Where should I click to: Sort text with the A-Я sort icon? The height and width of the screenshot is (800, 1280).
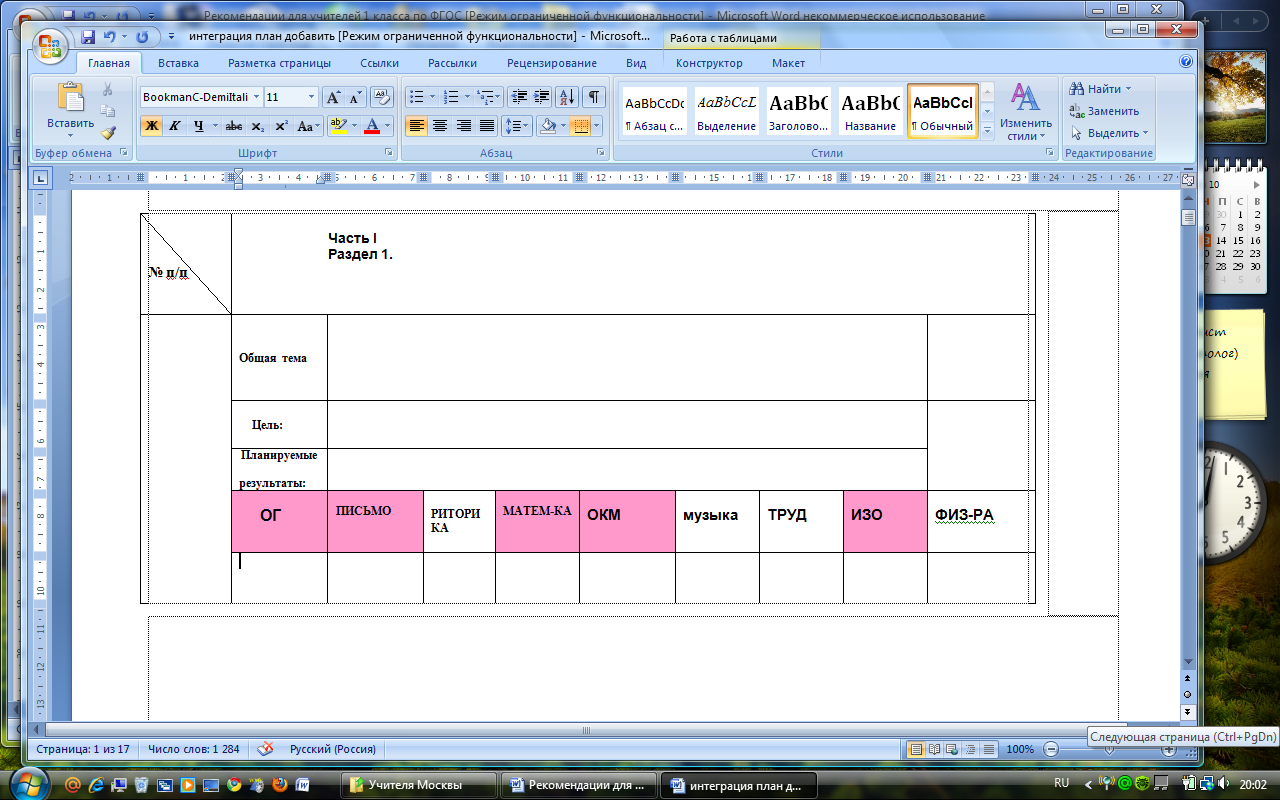pyautogui.click(x=567, y=97)
